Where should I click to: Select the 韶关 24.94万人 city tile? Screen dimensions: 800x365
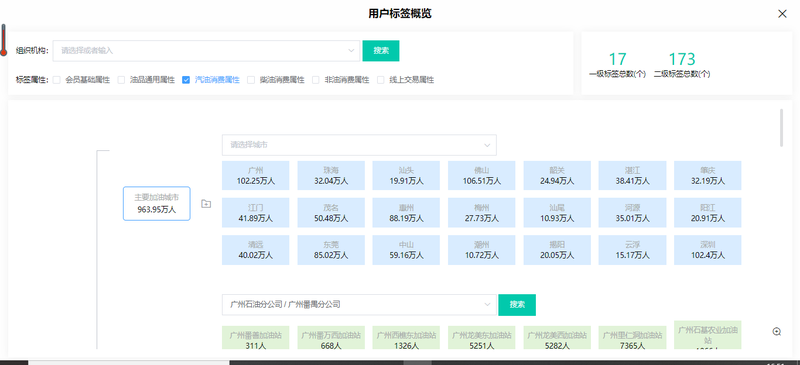tap(557, 176)
